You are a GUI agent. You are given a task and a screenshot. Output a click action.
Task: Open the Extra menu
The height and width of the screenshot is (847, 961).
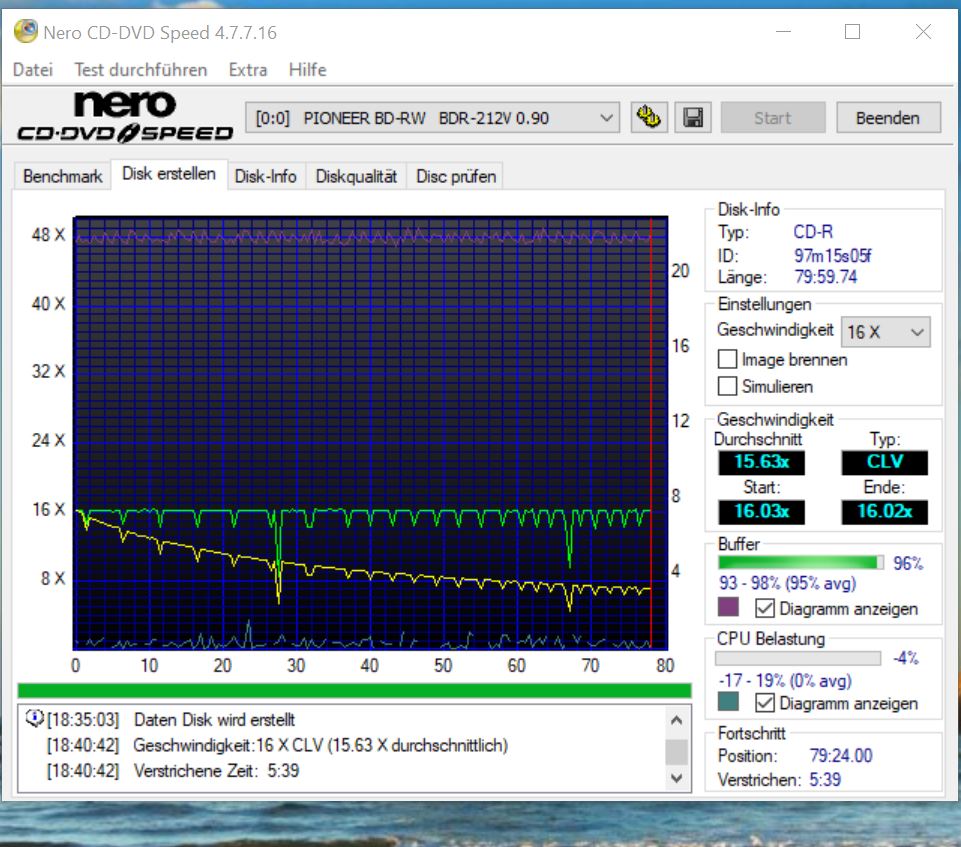(248, 69)
